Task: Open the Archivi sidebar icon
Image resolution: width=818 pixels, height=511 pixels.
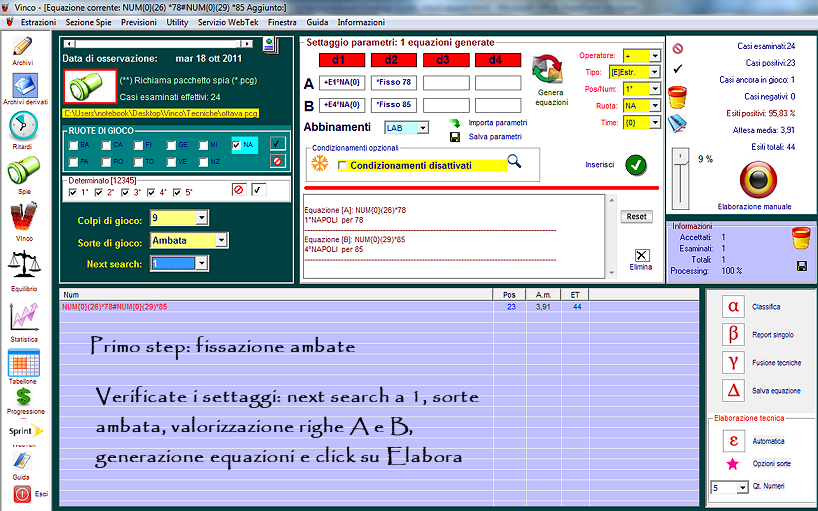Action: [23, 50]
